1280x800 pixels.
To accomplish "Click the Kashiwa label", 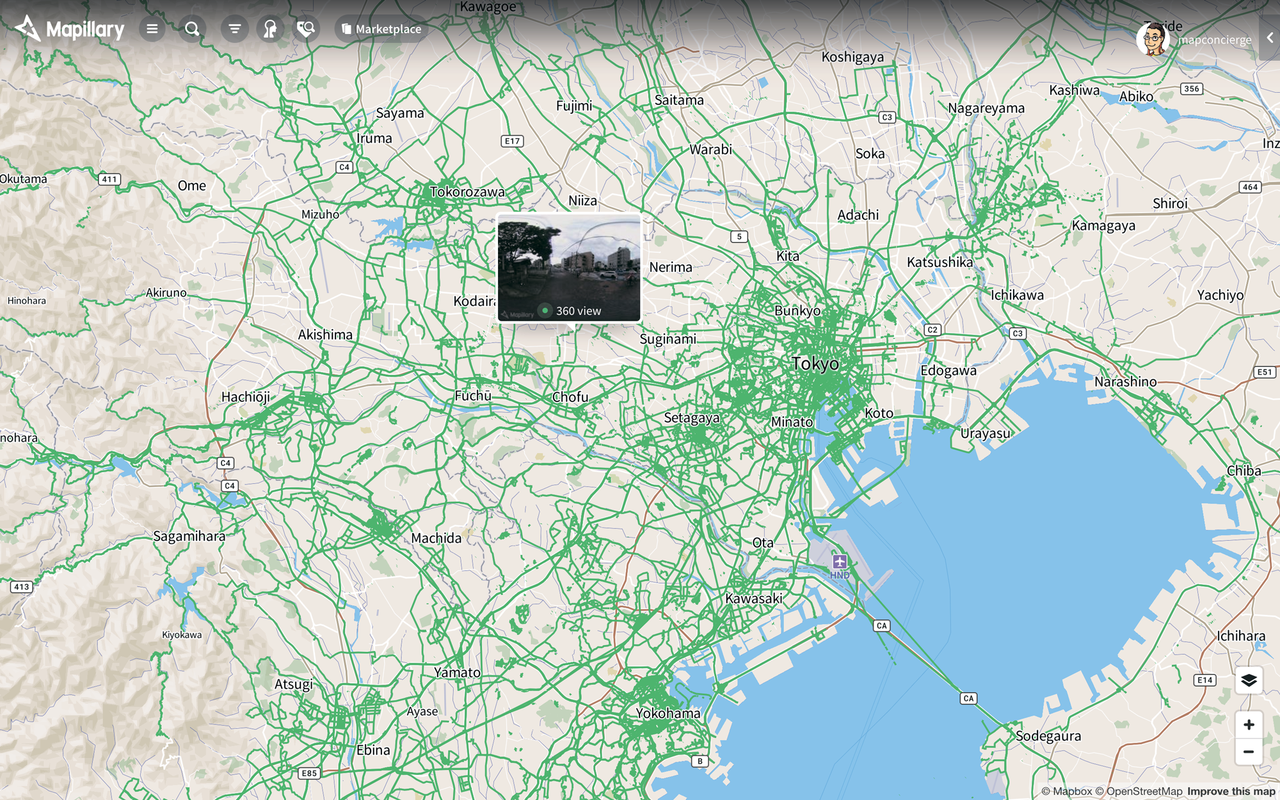I will [x=1074, y=90].
